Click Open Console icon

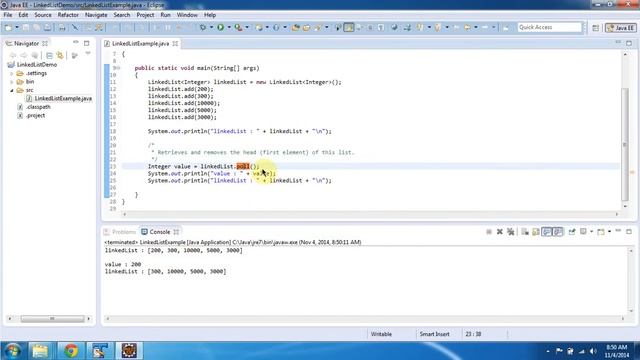click(x=601, y=232)
